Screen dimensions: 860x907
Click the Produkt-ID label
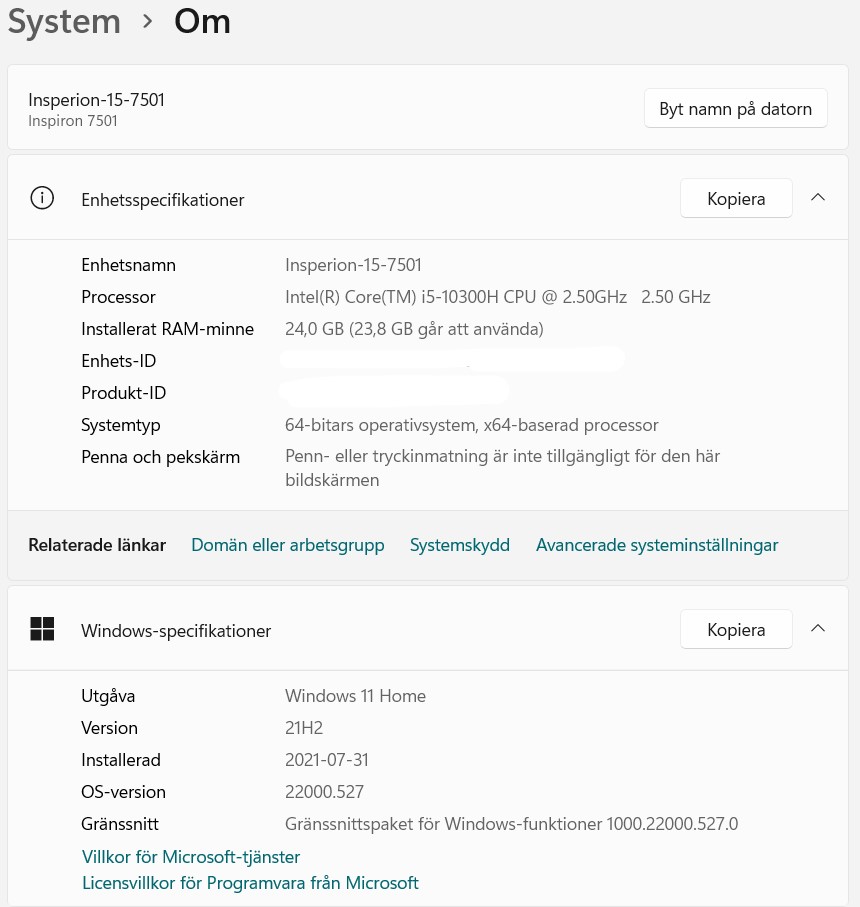[x=124, y=393]
